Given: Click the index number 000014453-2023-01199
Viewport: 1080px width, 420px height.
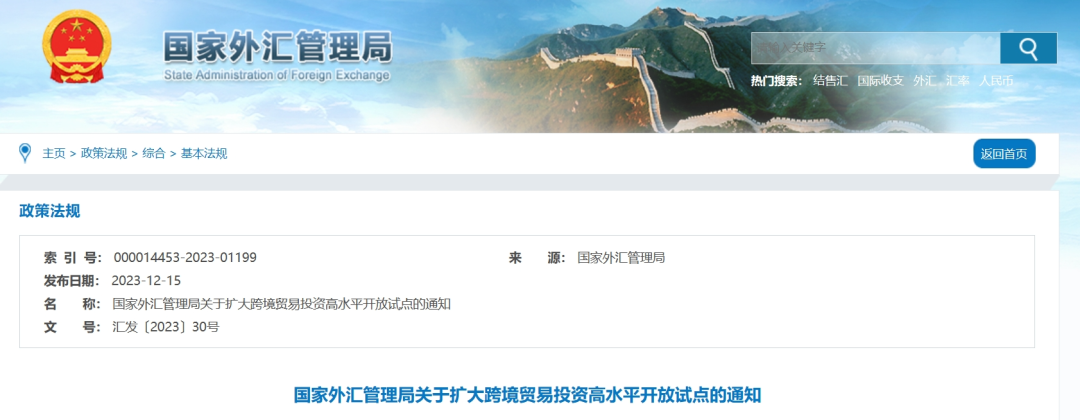Looking at the screenshot, I should (185, 258).
